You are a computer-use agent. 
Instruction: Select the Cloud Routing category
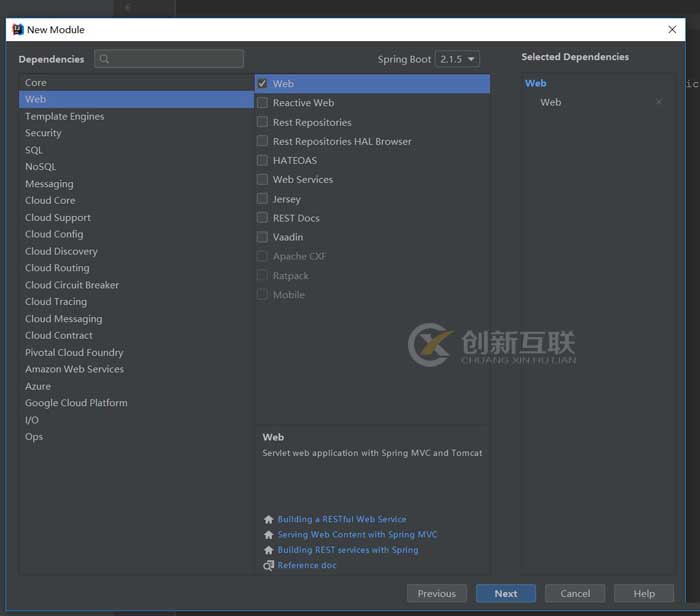(x=136, y=268)
